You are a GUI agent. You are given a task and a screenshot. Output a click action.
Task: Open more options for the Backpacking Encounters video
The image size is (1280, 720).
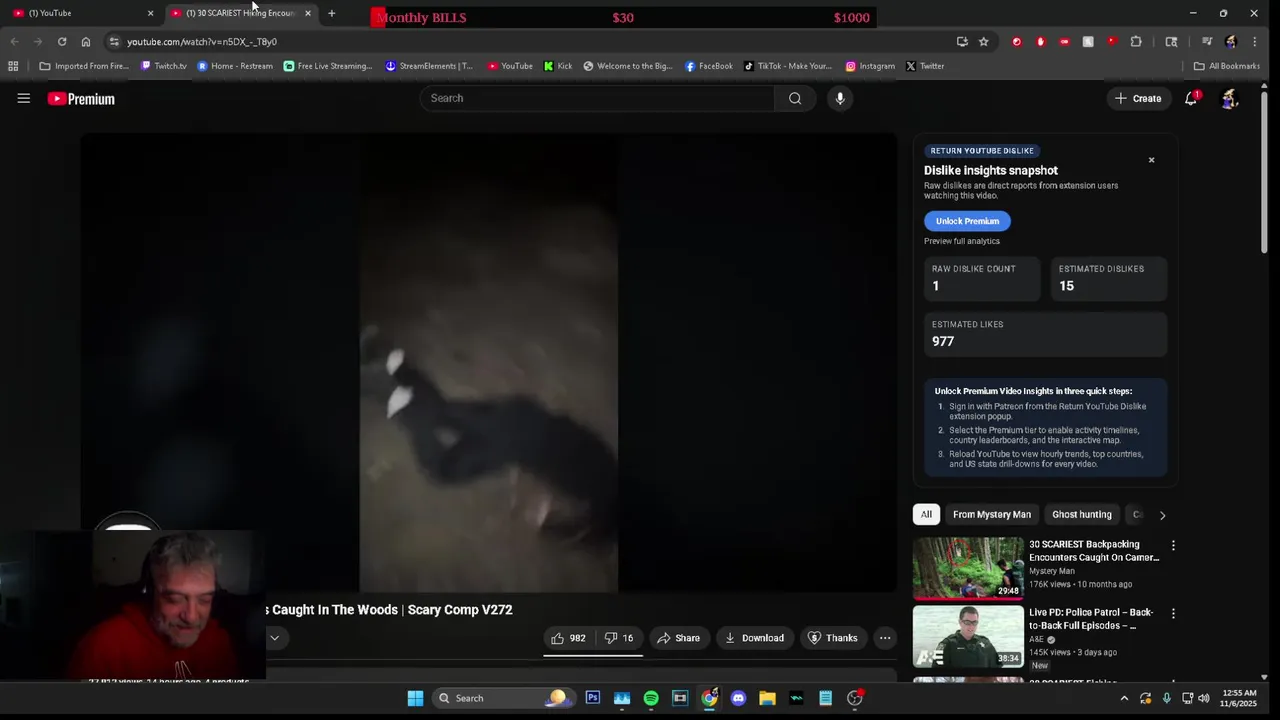pyautogui.click(x=1173, y=546)
